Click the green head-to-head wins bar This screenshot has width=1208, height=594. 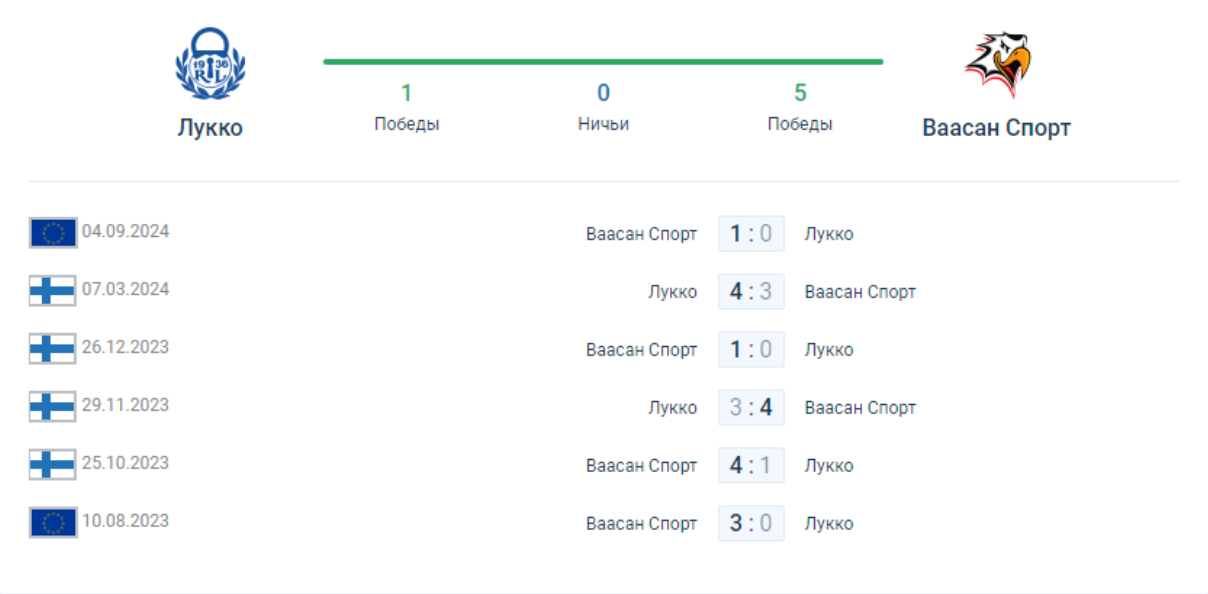point(603,62)
